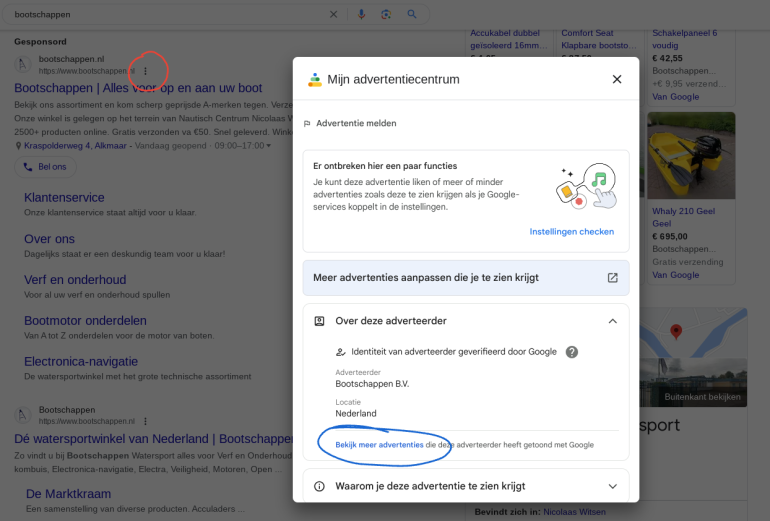Click the feature illustration in the dialog card
The image size is (770, 521).
pos(586,187)
